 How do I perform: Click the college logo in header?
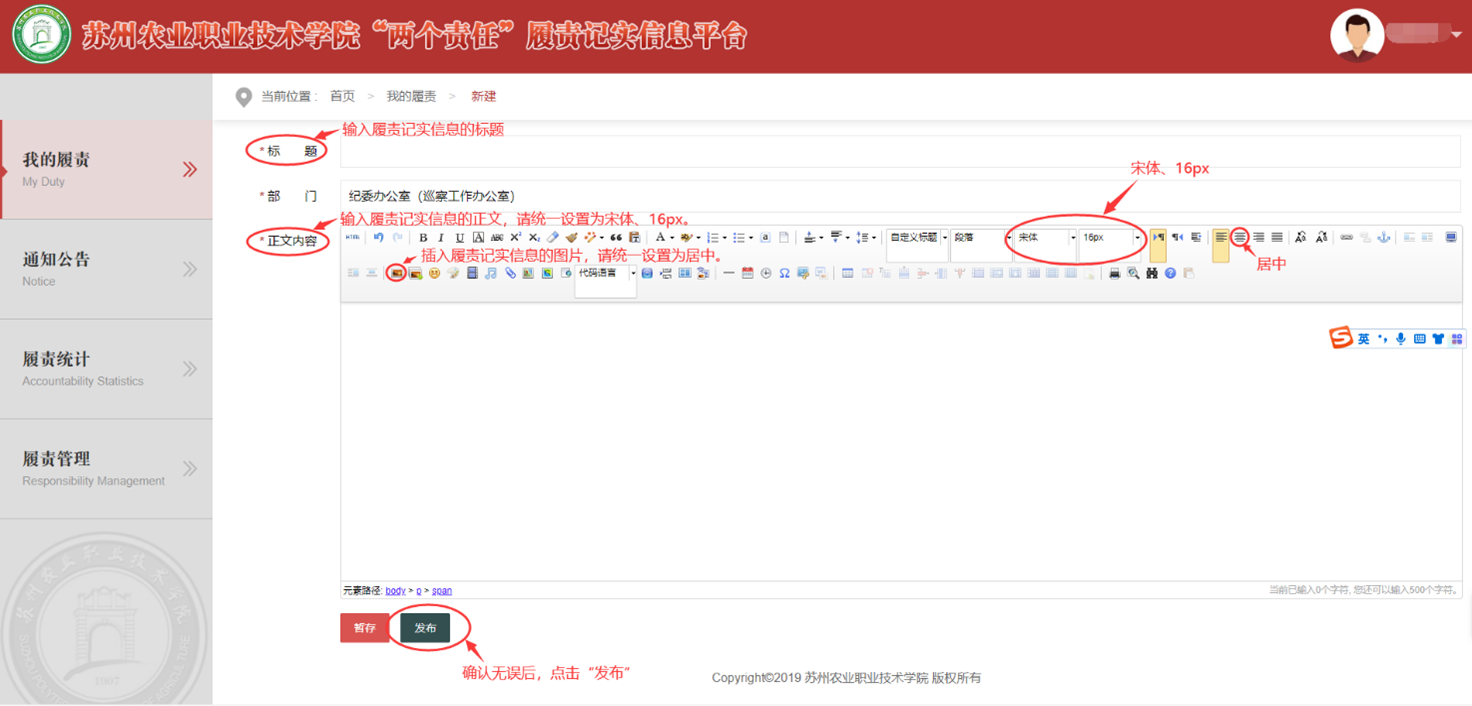pos(41,35)
